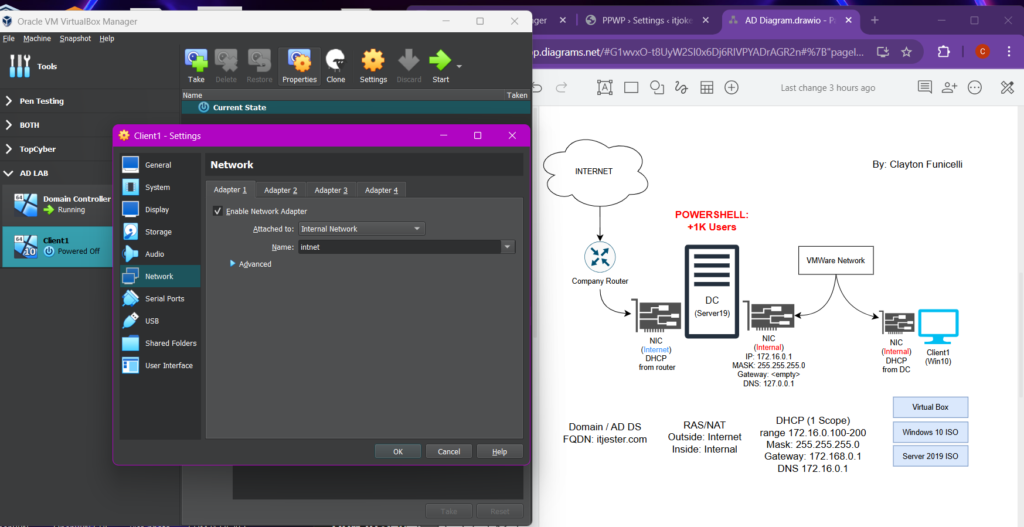Click the browser address bar URL
This screenshot has height=527, width=1024.
point(699,52)
